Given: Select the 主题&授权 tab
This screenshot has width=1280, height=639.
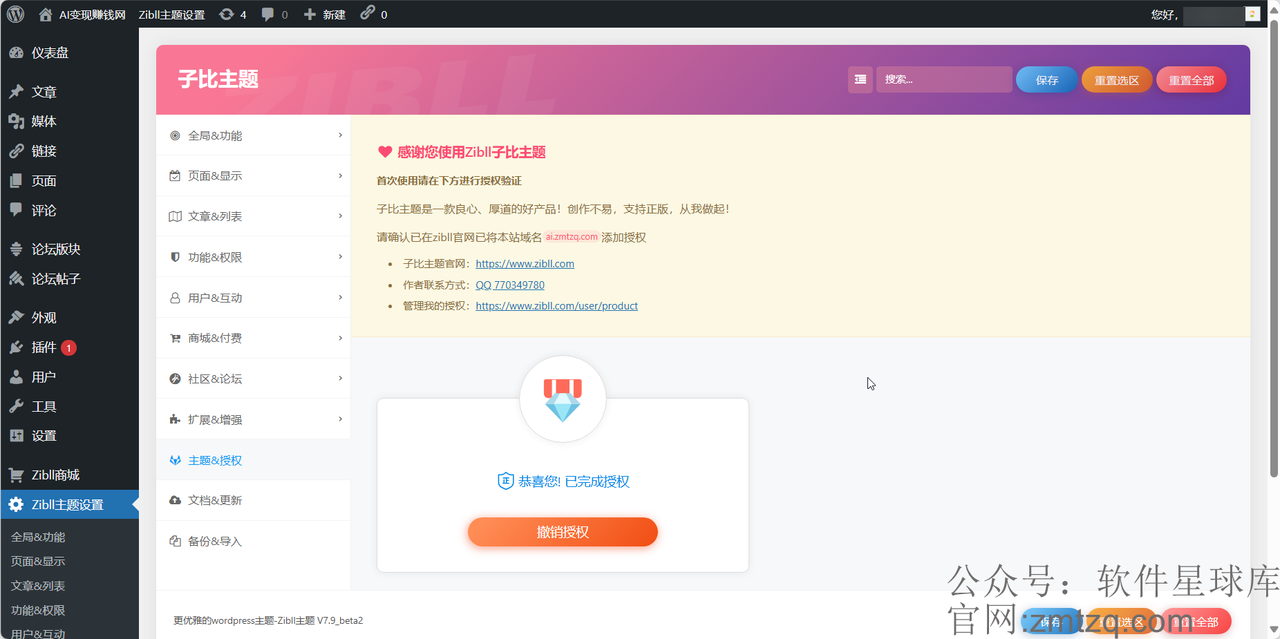Looking at the screenshot, I should click(x=253, y=460).
